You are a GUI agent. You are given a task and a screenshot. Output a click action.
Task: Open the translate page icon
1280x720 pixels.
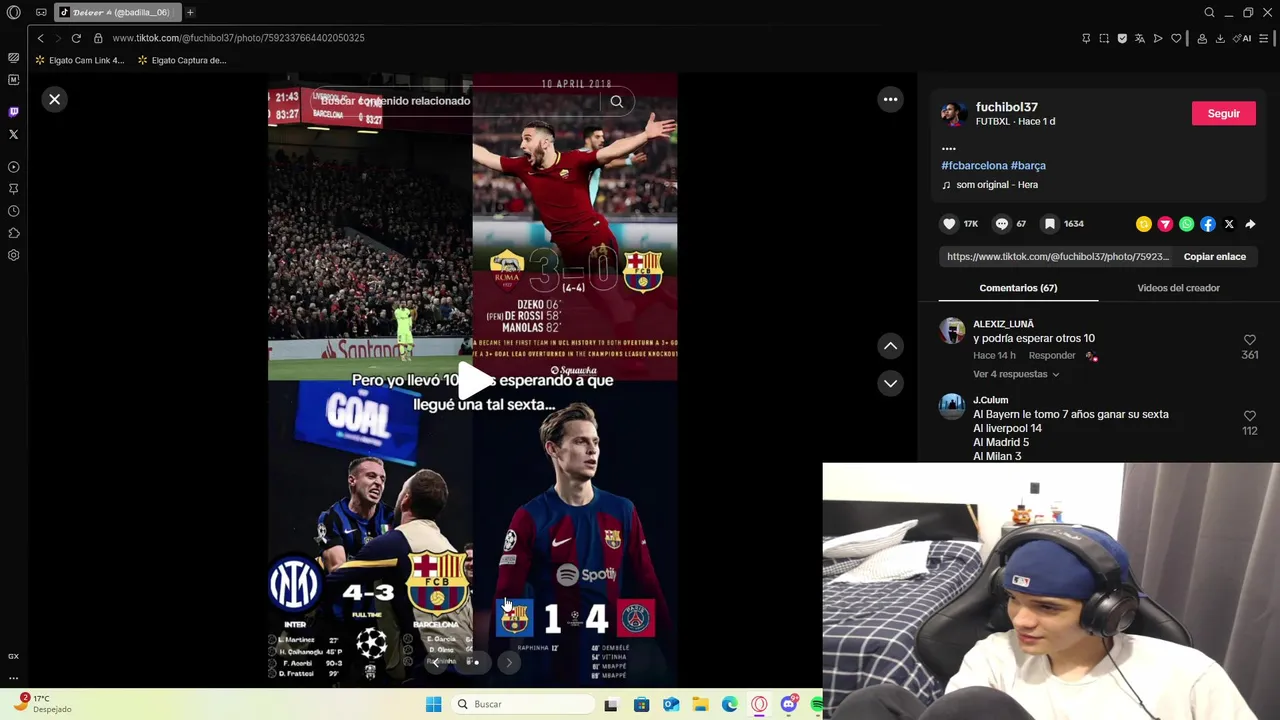(1140, 38)
